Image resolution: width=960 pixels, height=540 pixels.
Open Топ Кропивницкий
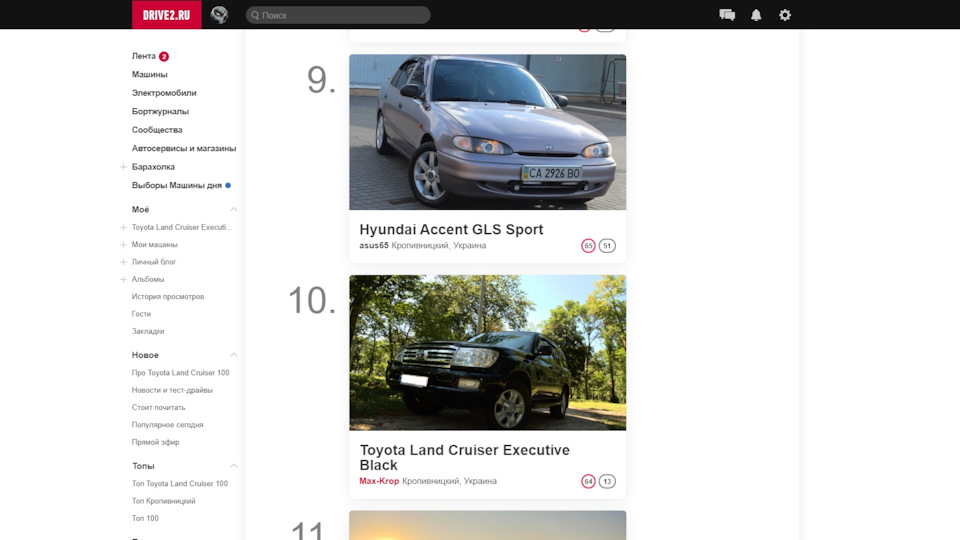(x=163, y=501)
